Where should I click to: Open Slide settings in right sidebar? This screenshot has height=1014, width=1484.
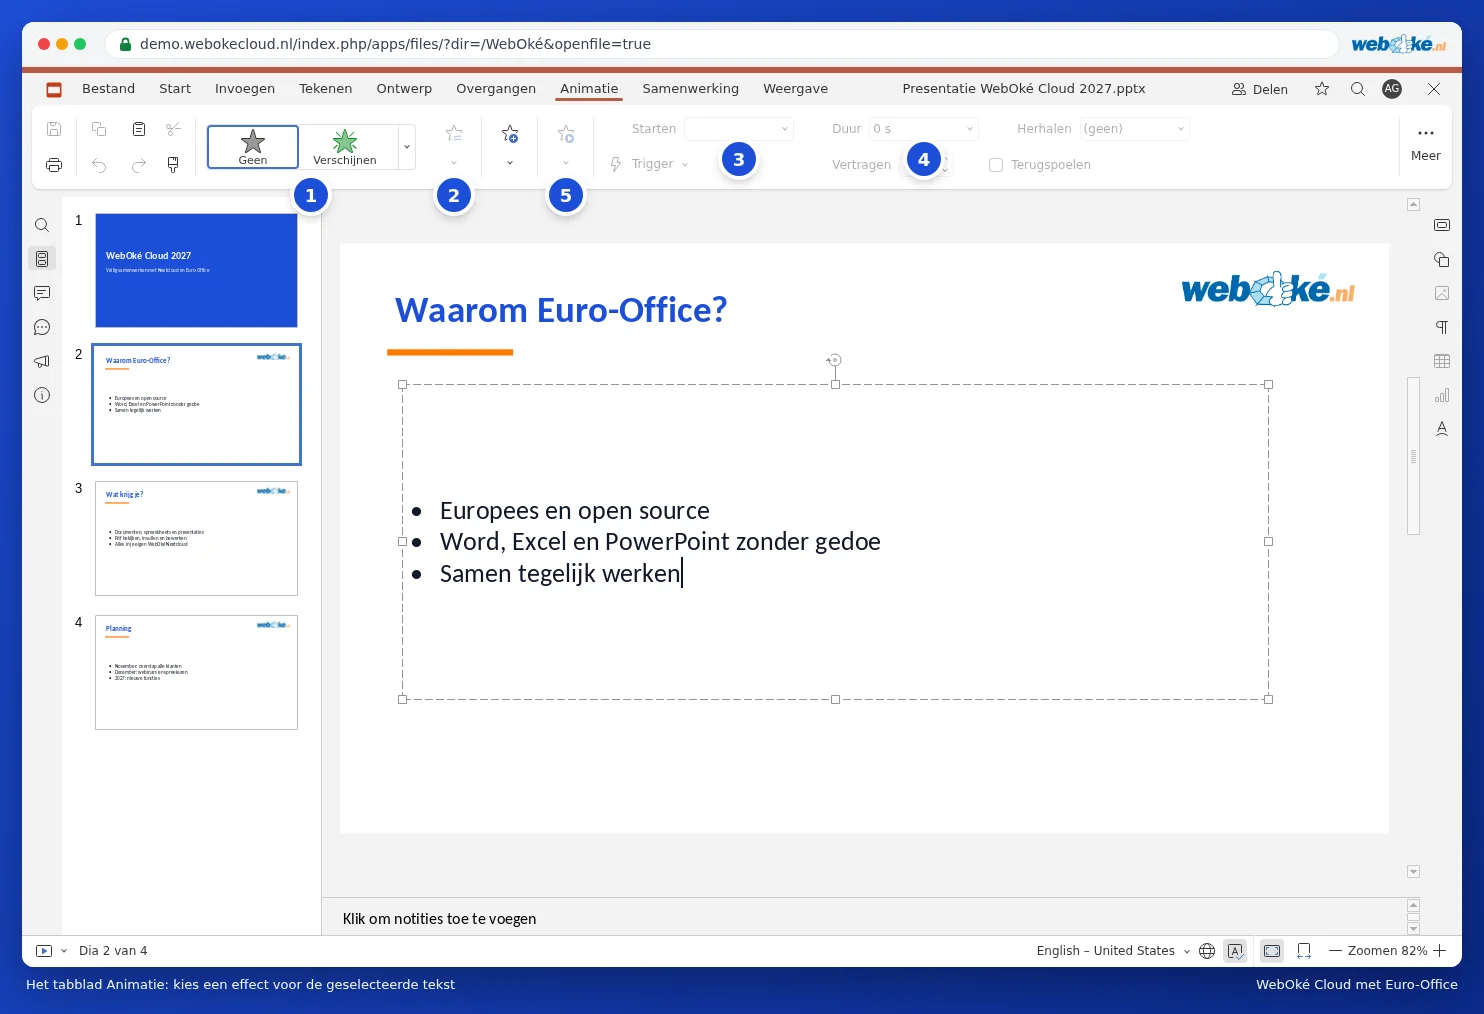point(1442,225)
